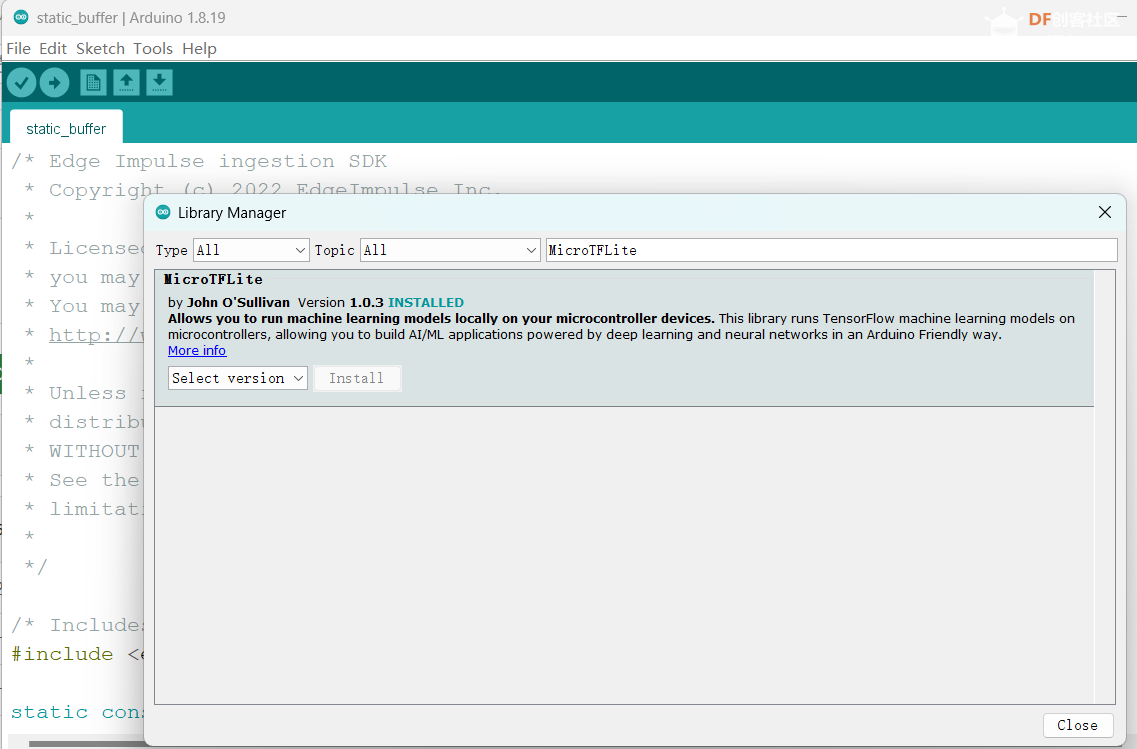
Task: Open the More info link
Action: 197,351
